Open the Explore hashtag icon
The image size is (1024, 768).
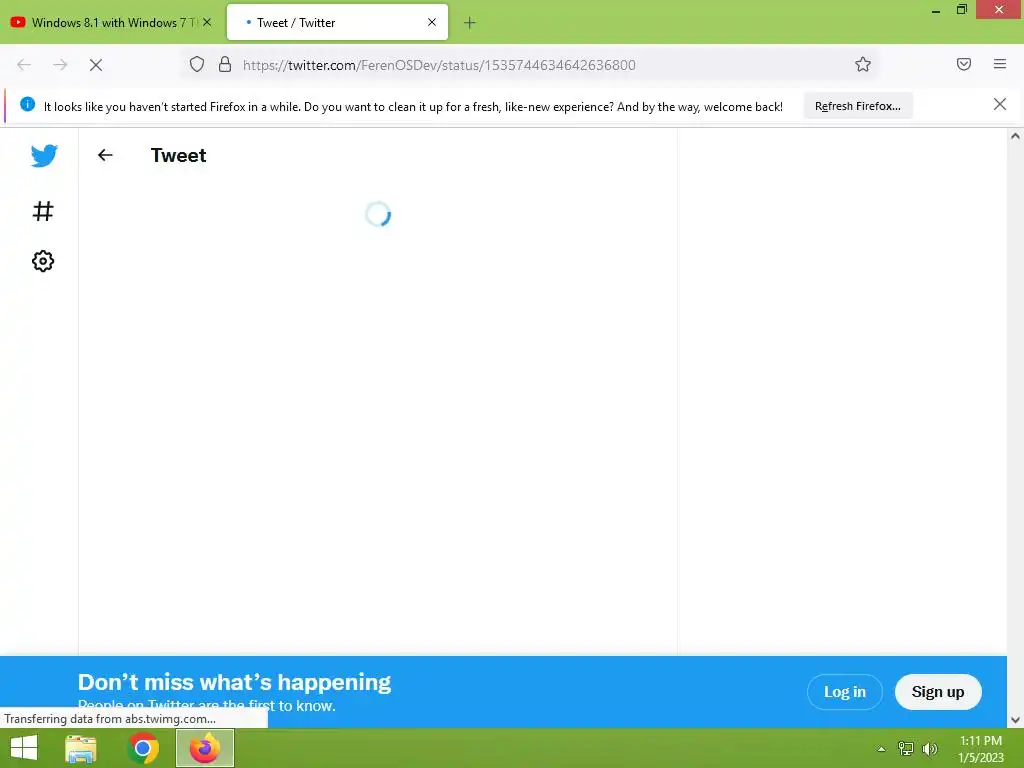(43, 211)
